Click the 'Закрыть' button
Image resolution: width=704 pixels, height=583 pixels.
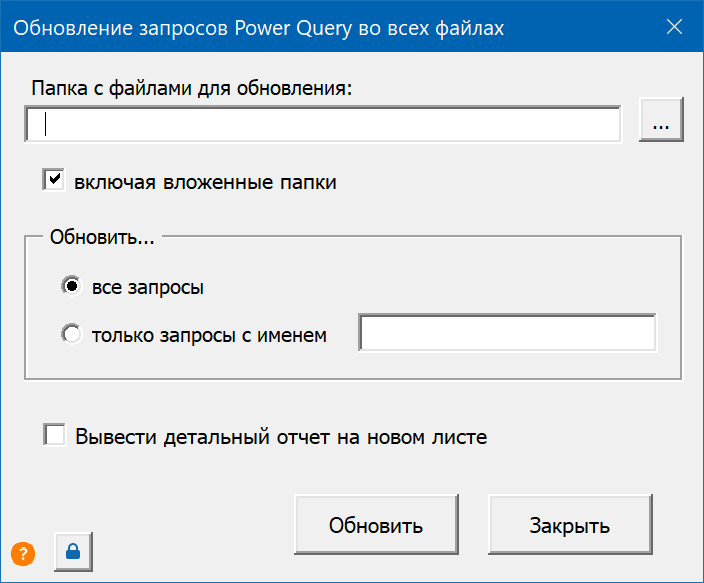(570, 525)
